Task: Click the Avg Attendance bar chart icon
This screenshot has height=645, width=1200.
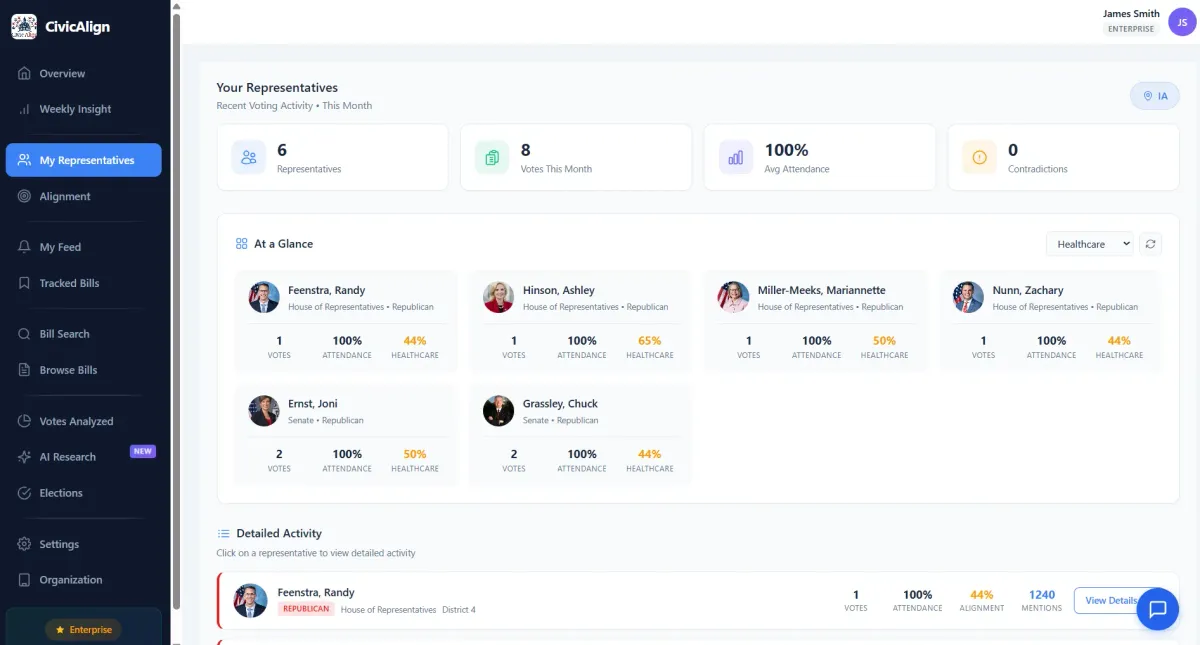Action: click(x=736, y=157)
